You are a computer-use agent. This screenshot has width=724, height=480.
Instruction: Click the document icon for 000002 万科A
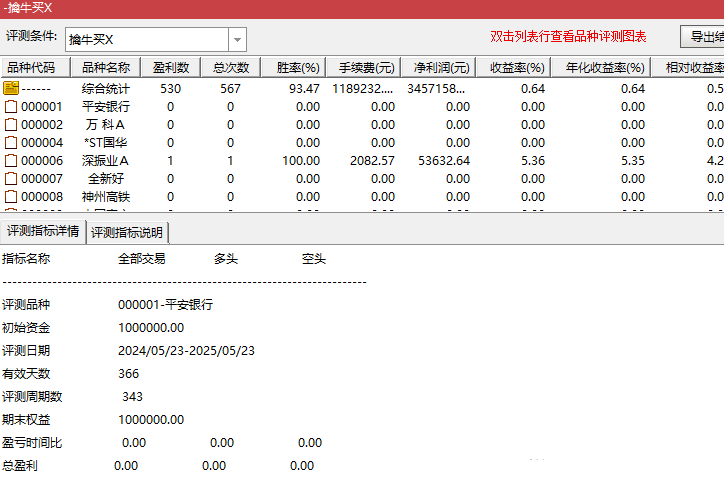coord(11,125)
